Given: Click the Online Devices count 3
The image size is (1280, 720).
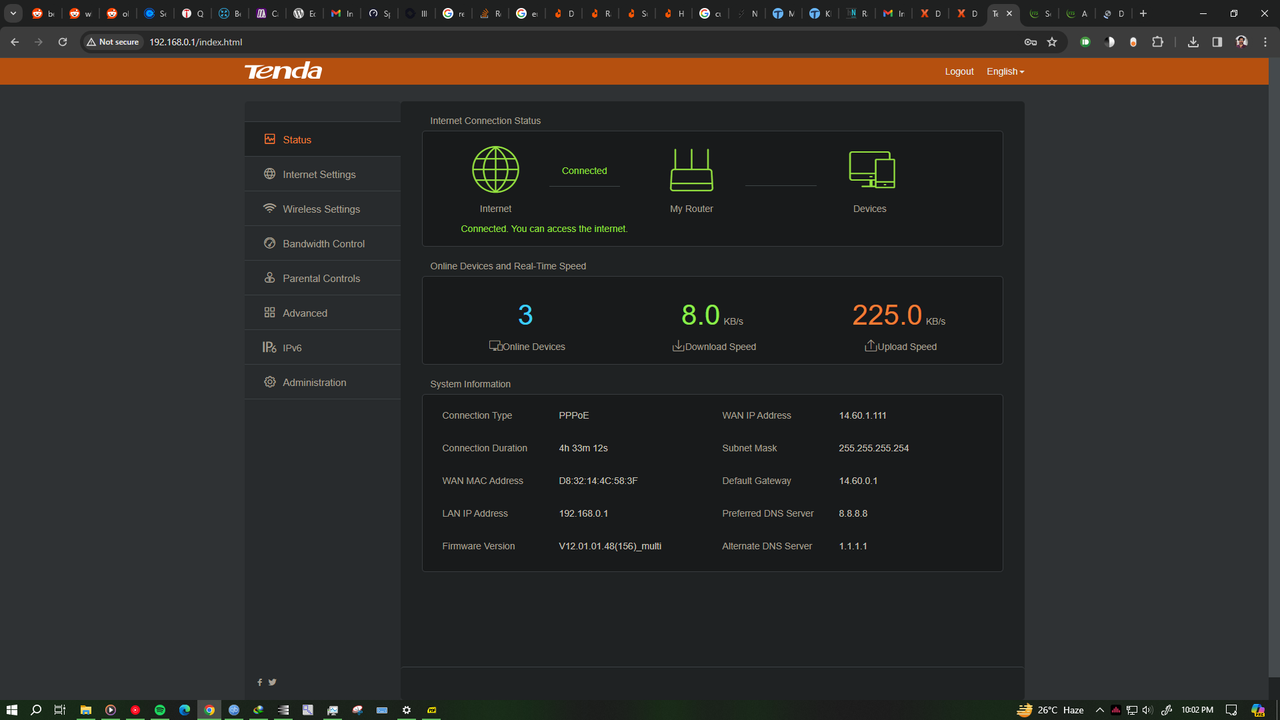Looking at the screenshot, I should 525,315.
